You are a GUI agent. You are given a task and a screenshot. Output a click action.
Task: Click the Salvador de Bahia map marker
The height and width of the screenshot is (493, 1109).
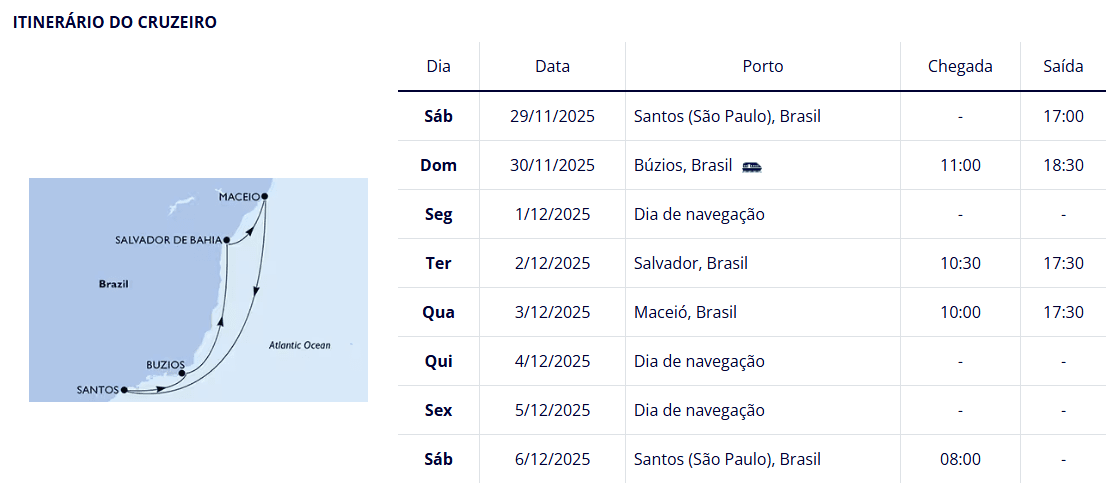pyautogui.click(x=226, y=240)
